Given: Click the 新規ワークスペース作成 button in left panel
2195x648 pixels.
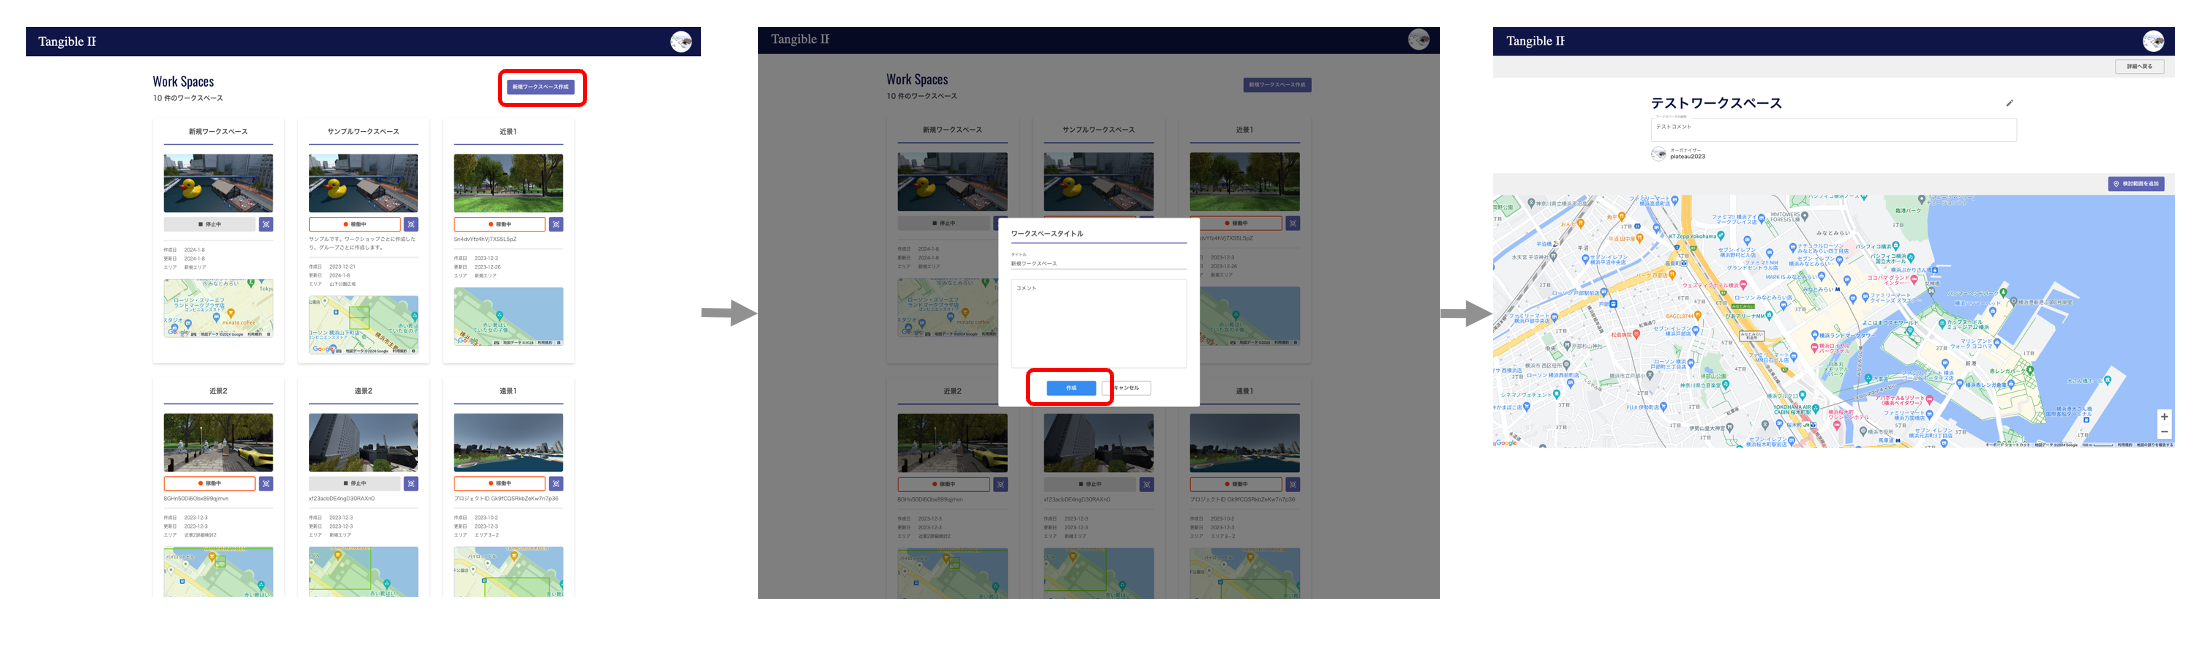Looking at the screenshot, I should click(541, 87).
